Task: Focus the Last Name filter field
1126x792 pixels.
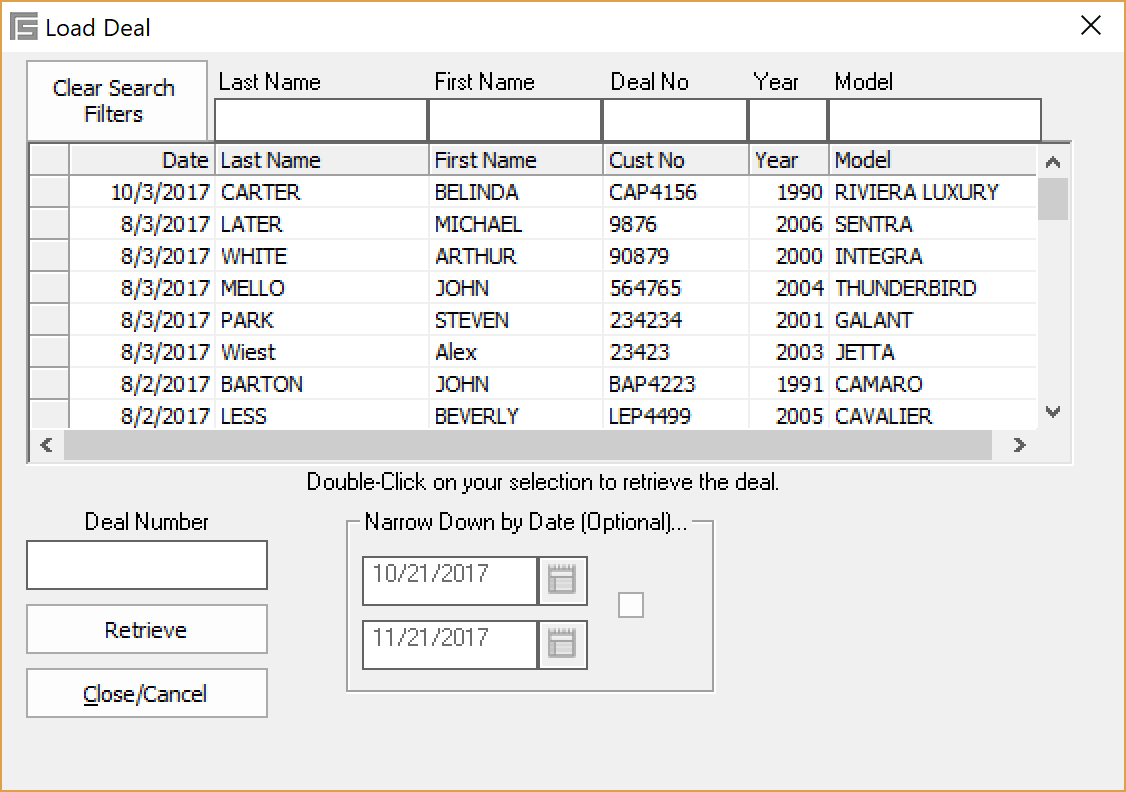Action: [x=320, y=121]
